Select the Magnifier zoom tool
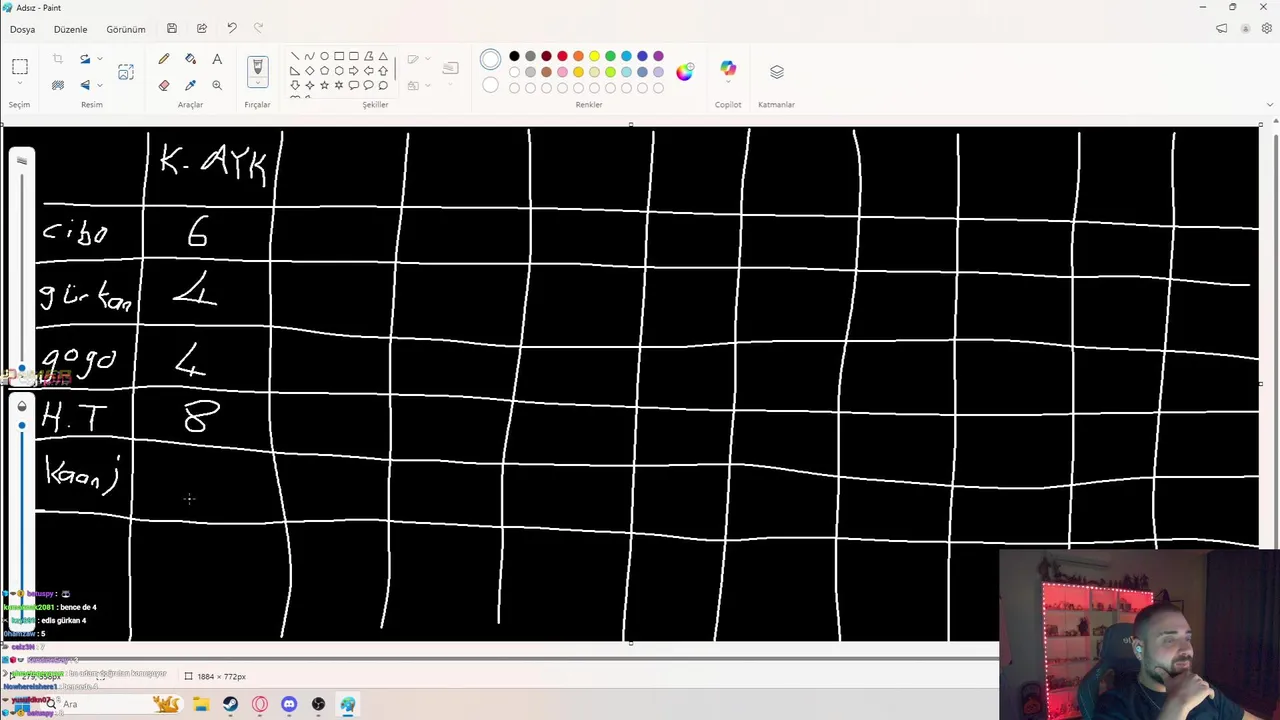 (x=217, y=85)
